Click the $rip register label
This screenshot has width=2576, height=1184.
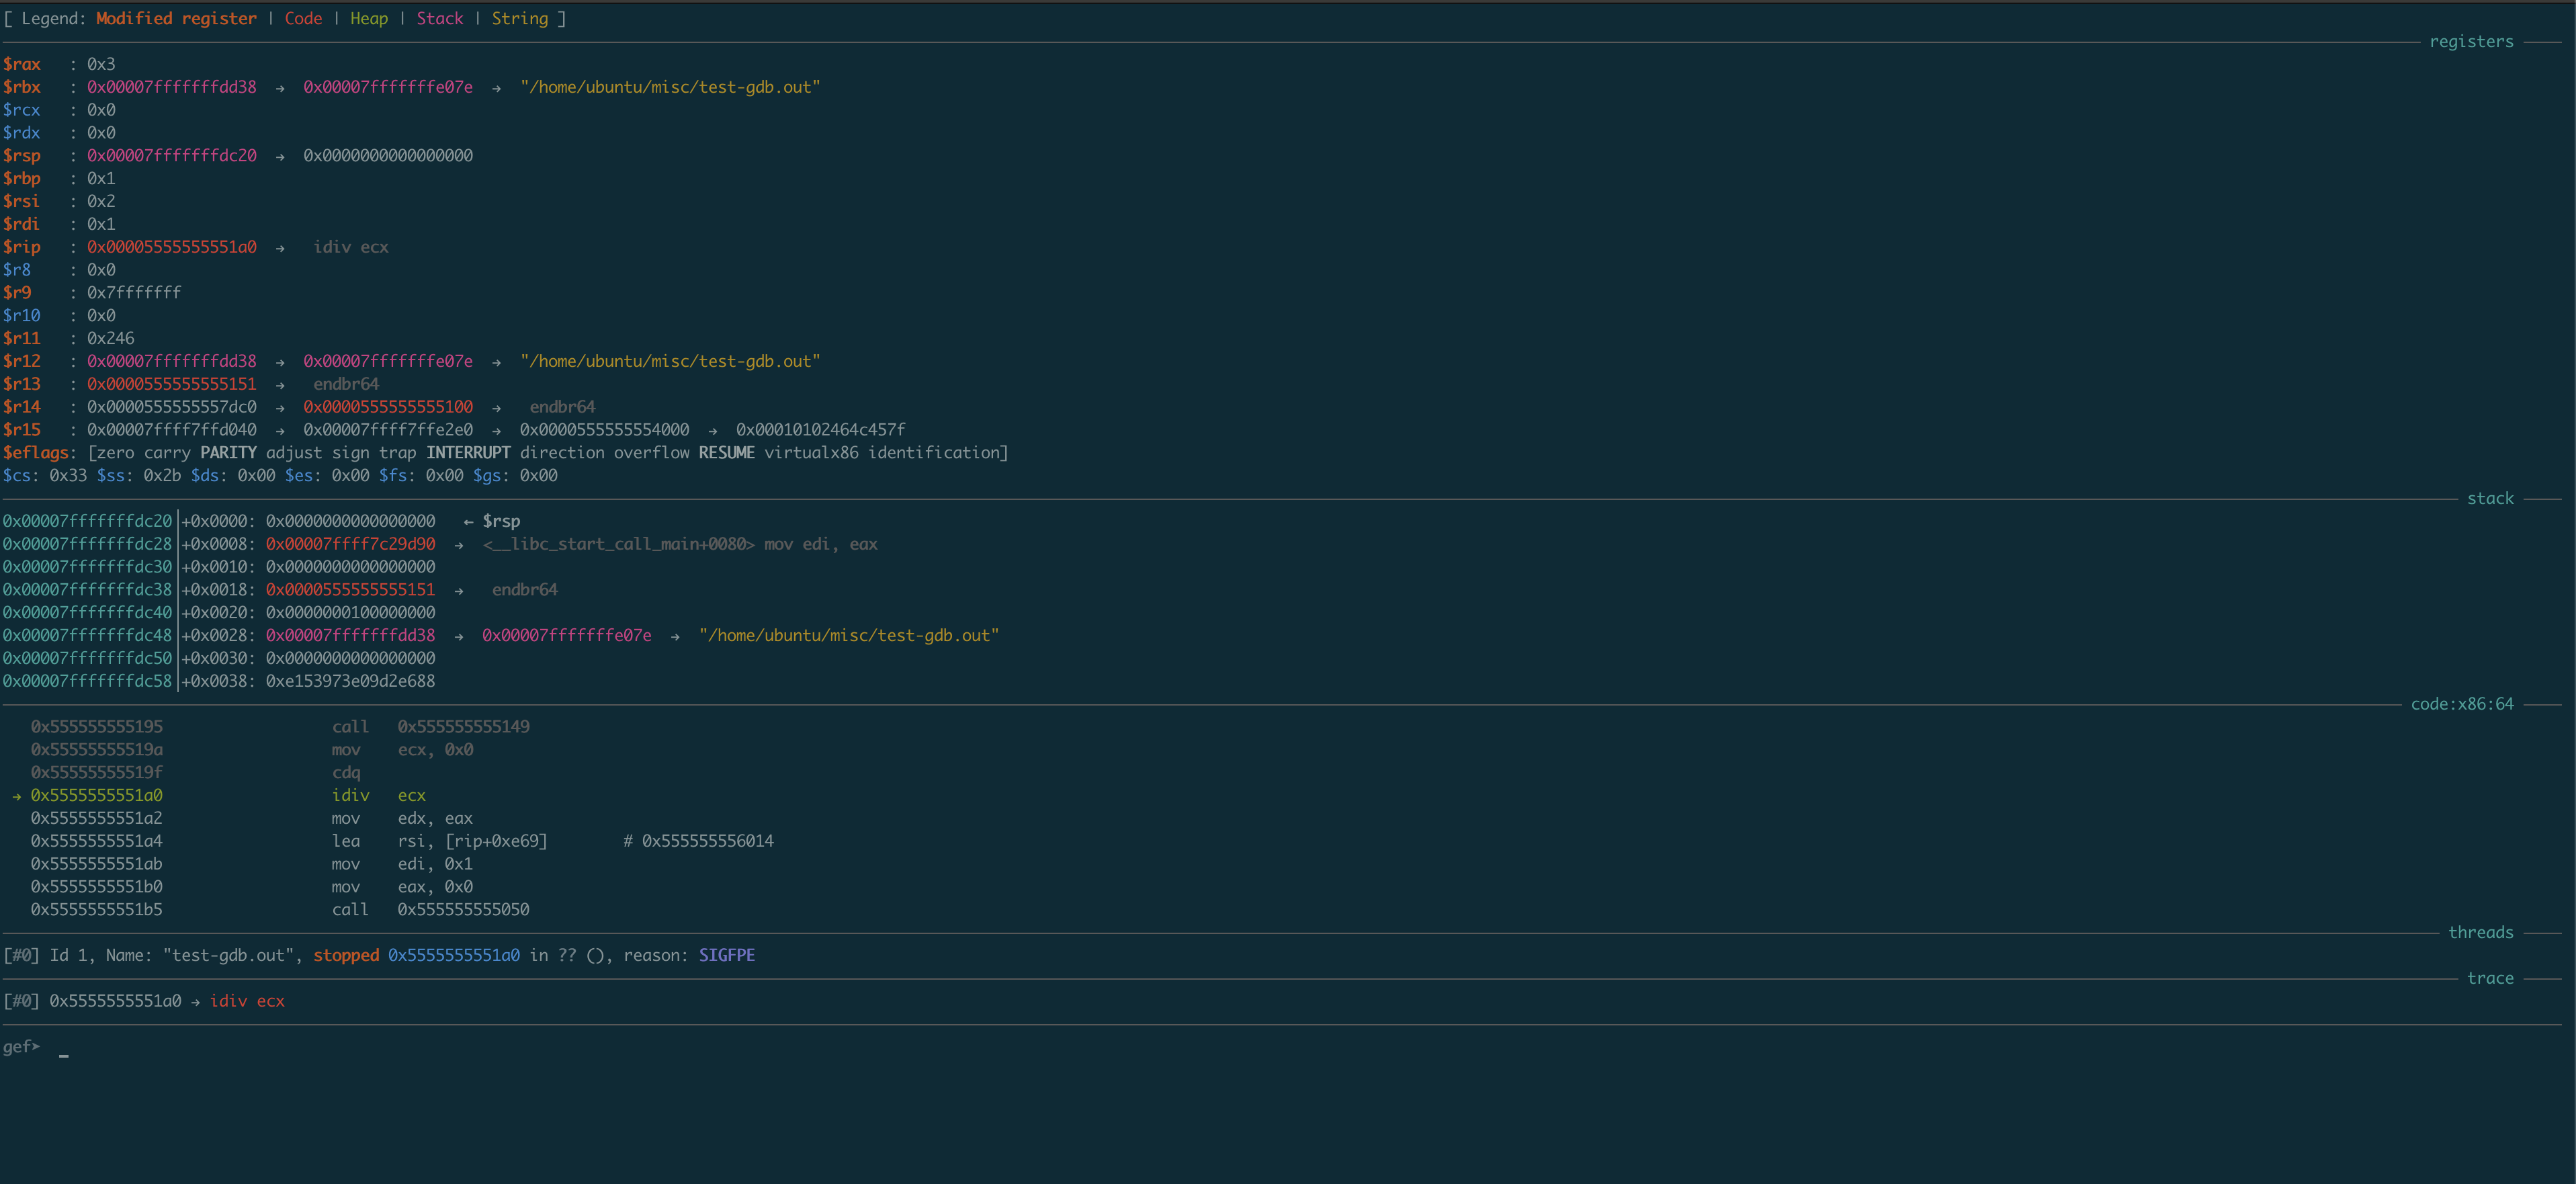(21, 247)
